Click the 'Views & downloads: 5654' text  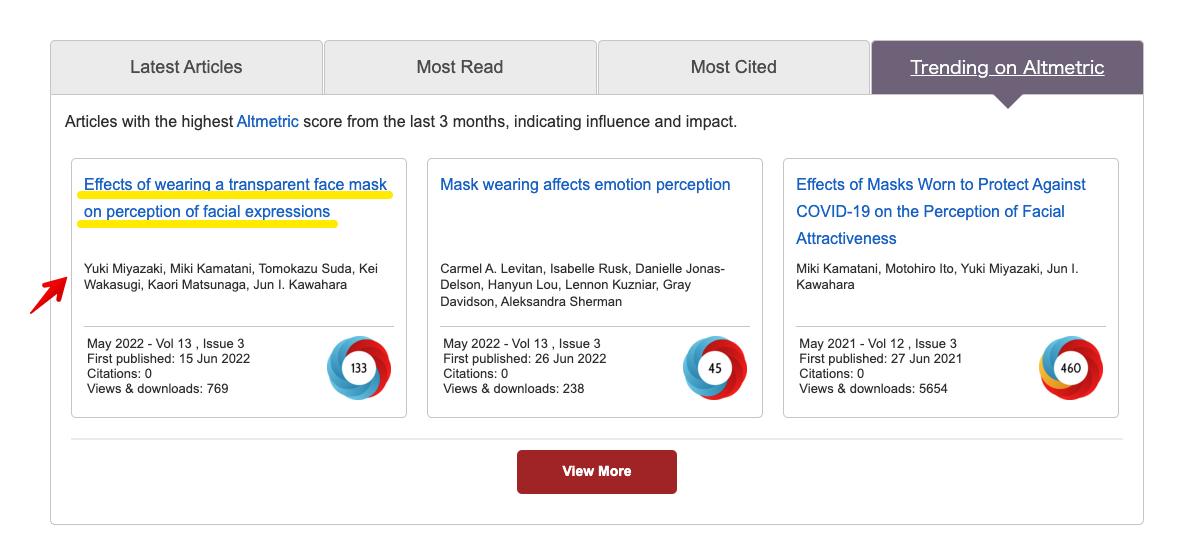click(873, 389)
